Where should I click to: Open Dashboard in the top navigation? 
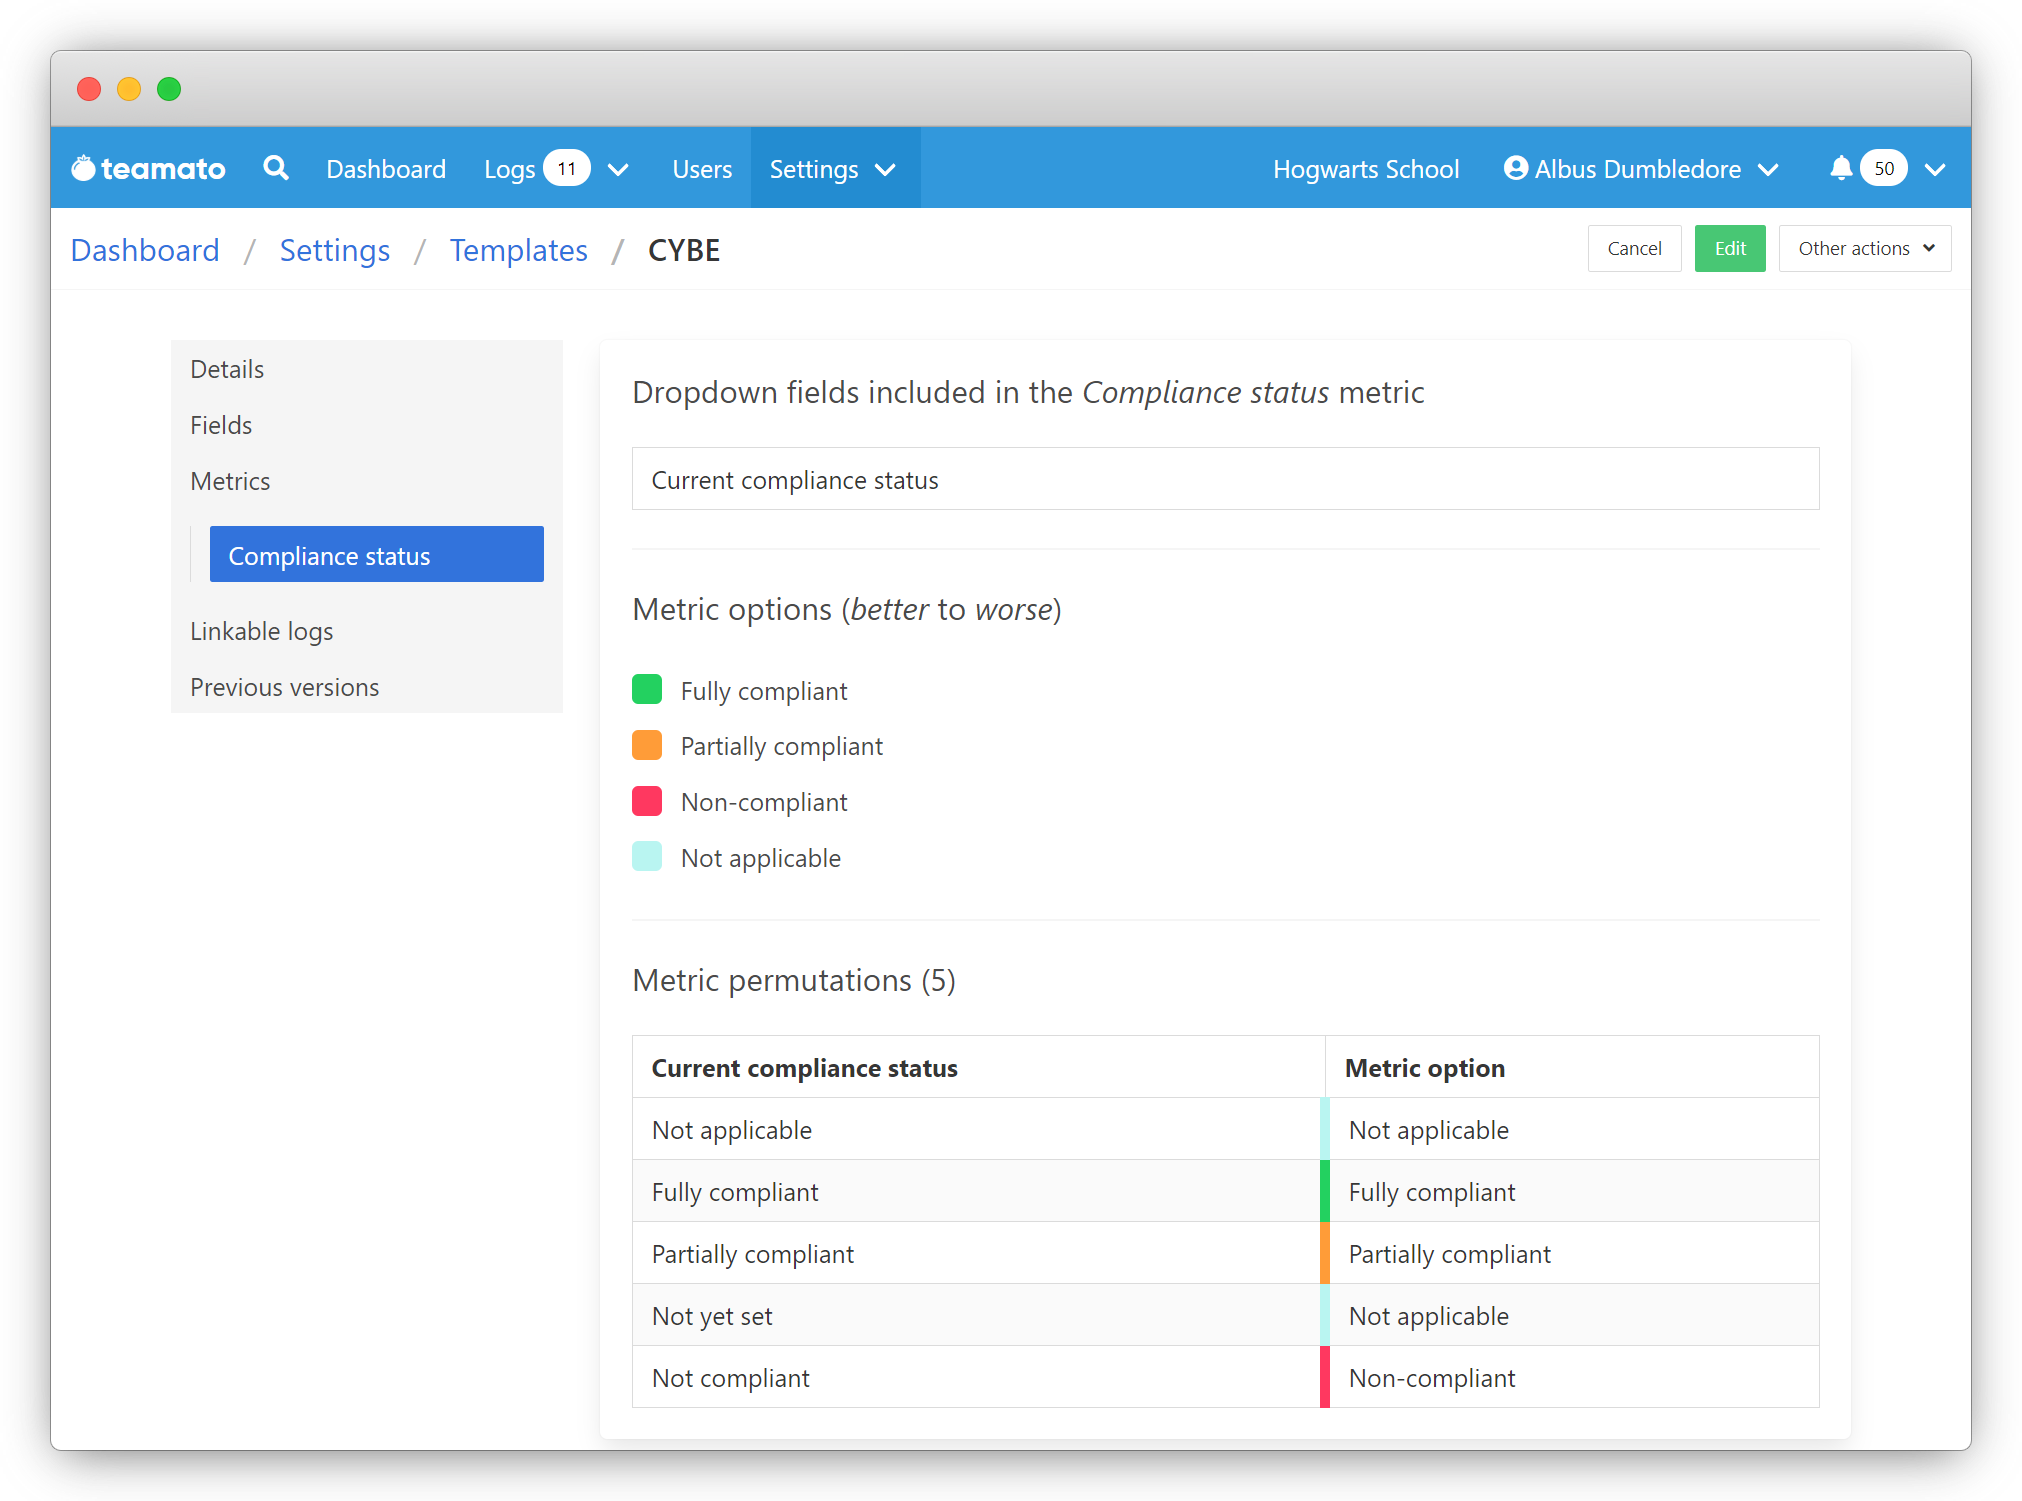[x=386, y=169]
